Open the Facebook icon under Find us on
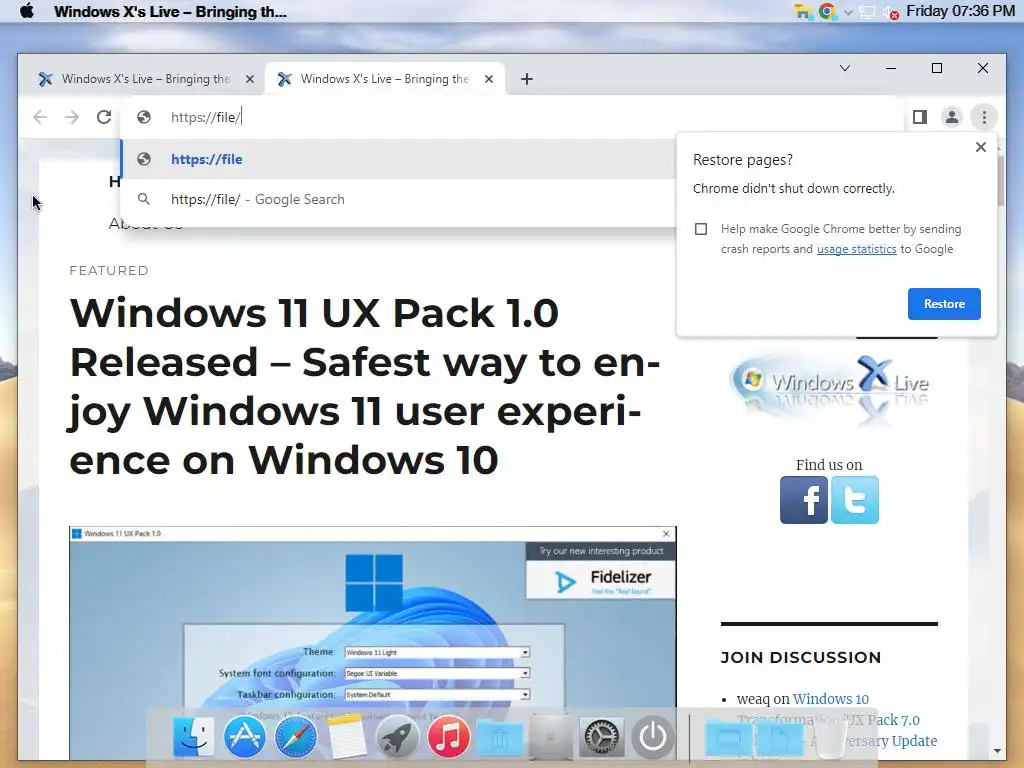1024x768 pixels. 804,500
